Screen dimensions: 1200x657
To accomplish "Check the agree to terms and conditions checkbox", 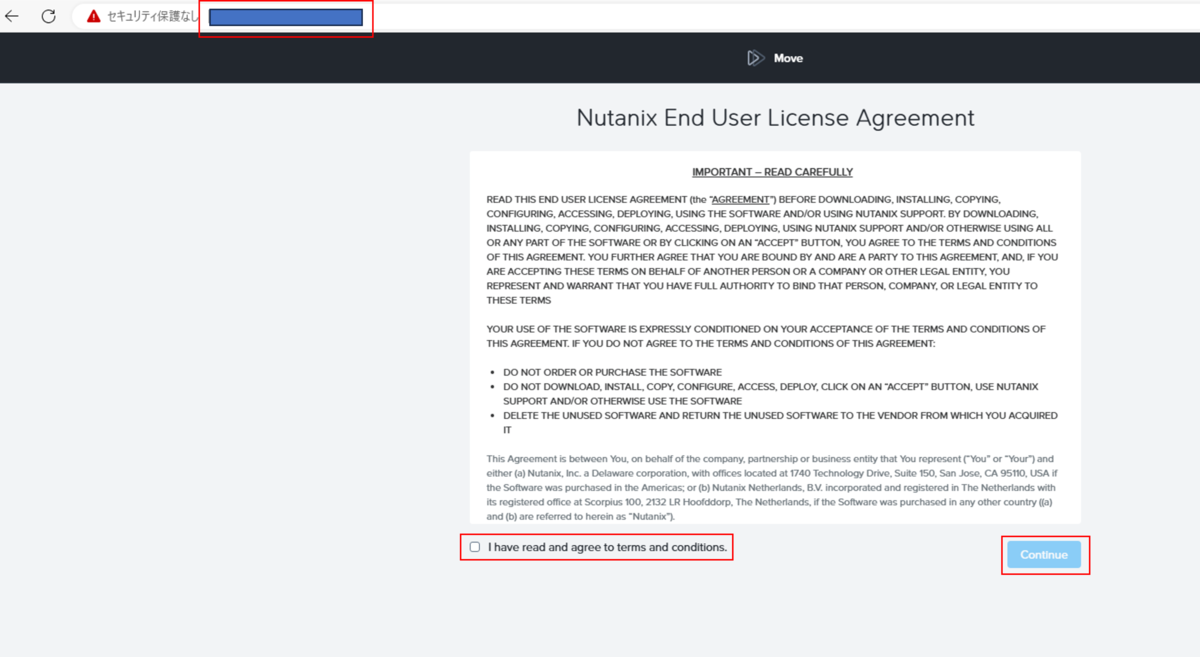I will pyautogui.click(x=475, y=547).
